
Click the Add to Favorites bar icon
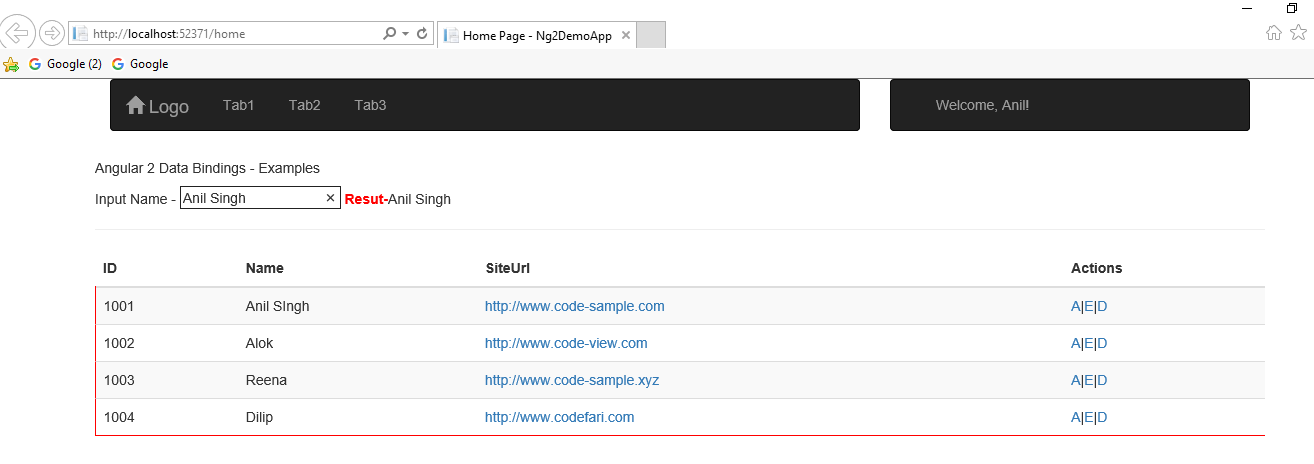pos(11,64)
